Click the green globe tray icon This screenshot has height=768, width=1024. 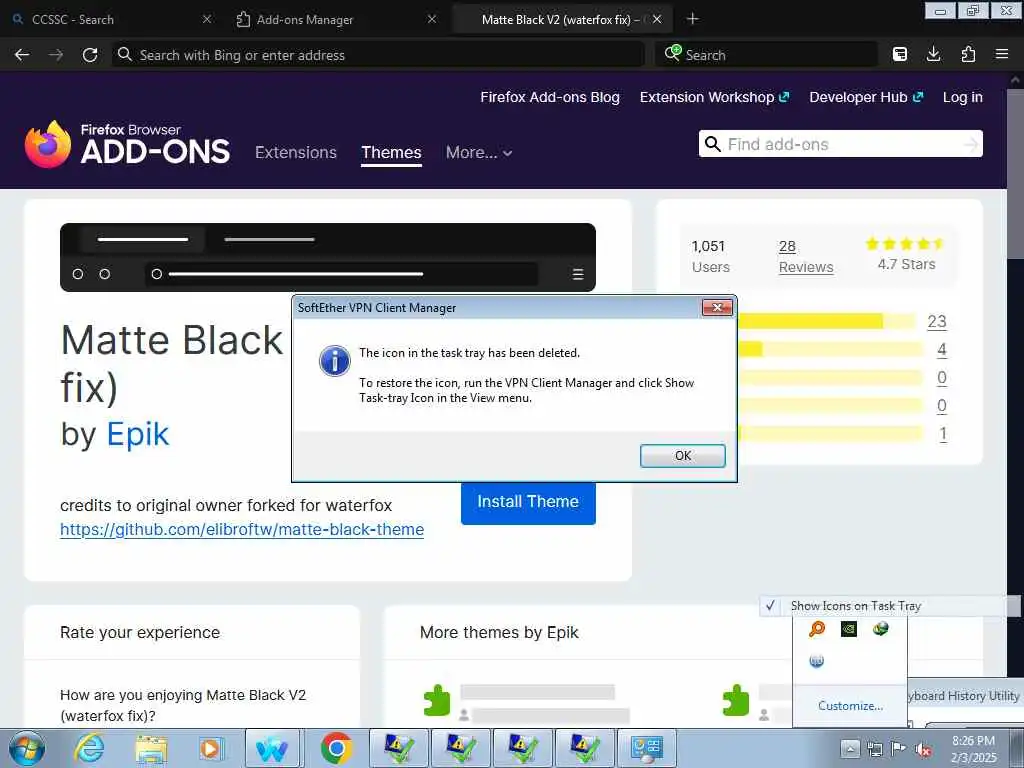coord(880,629)
